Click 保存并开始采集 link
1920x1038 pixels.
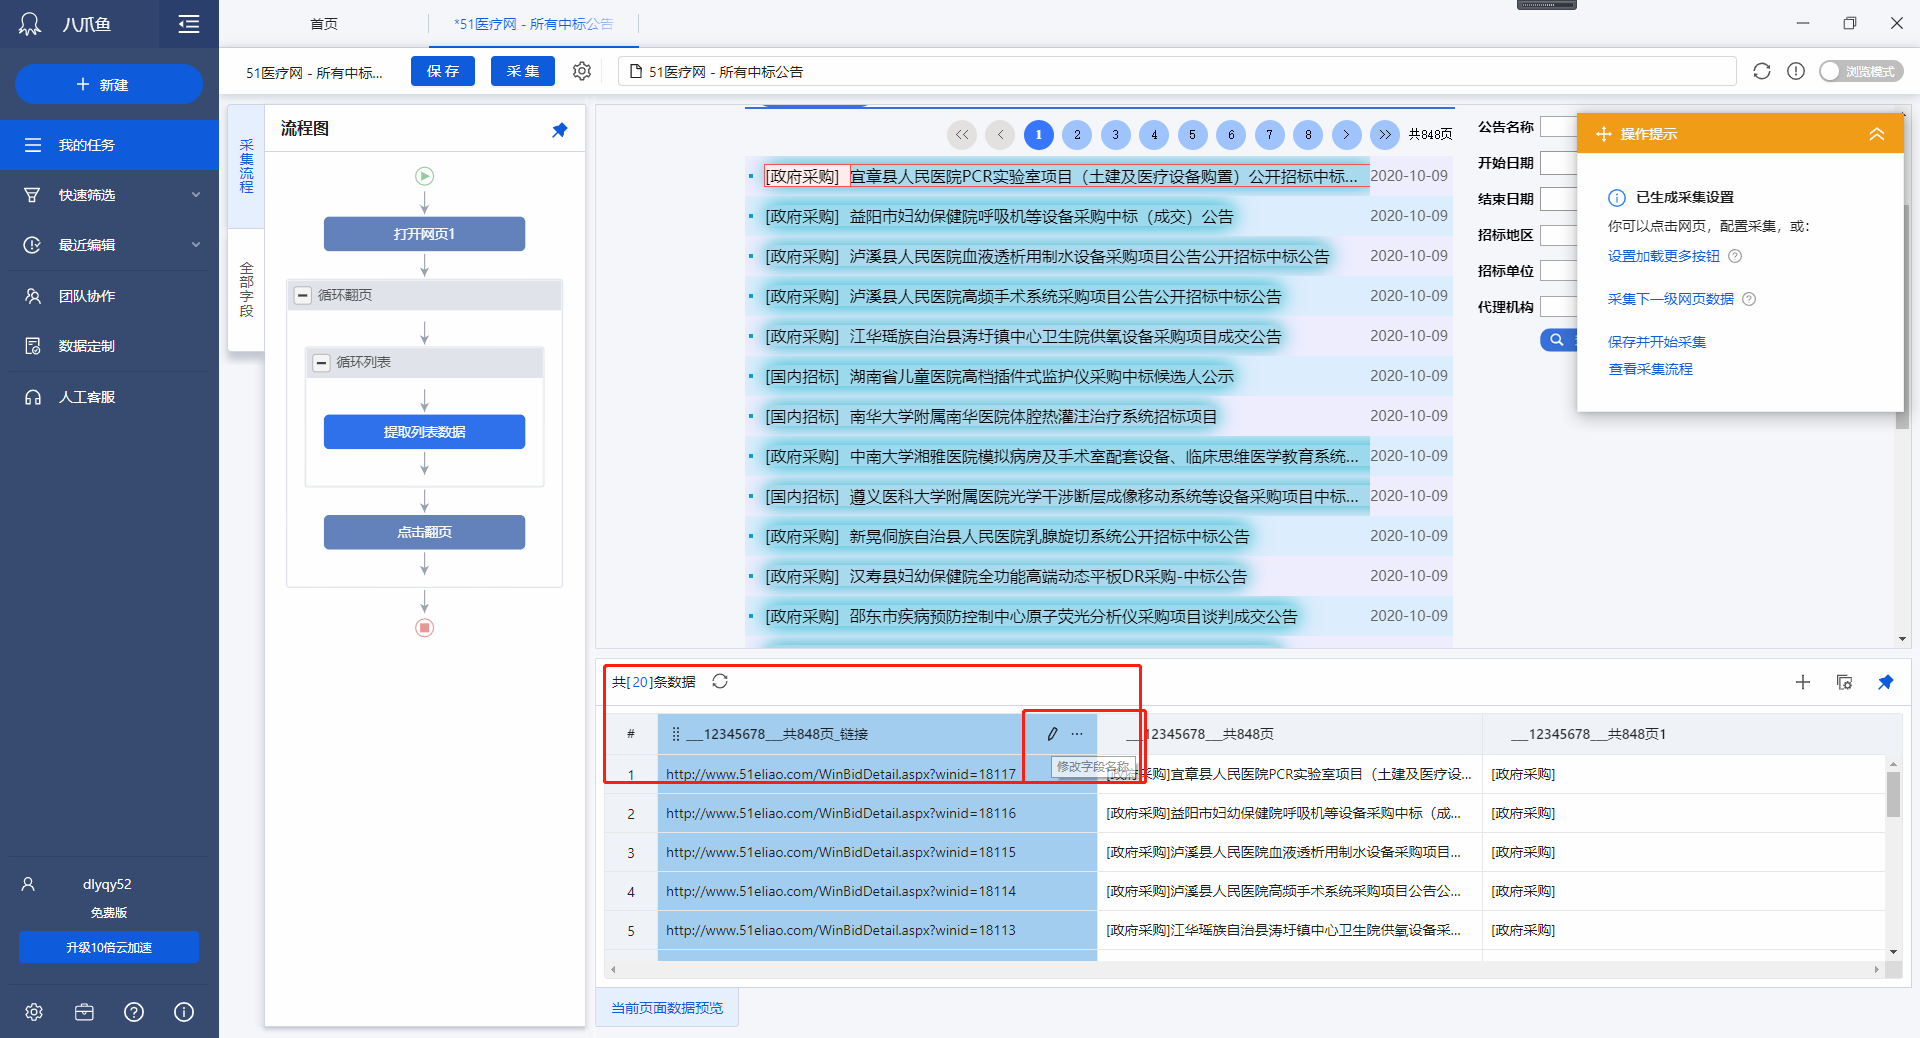pyautogui.click(x=1657, y=342)
